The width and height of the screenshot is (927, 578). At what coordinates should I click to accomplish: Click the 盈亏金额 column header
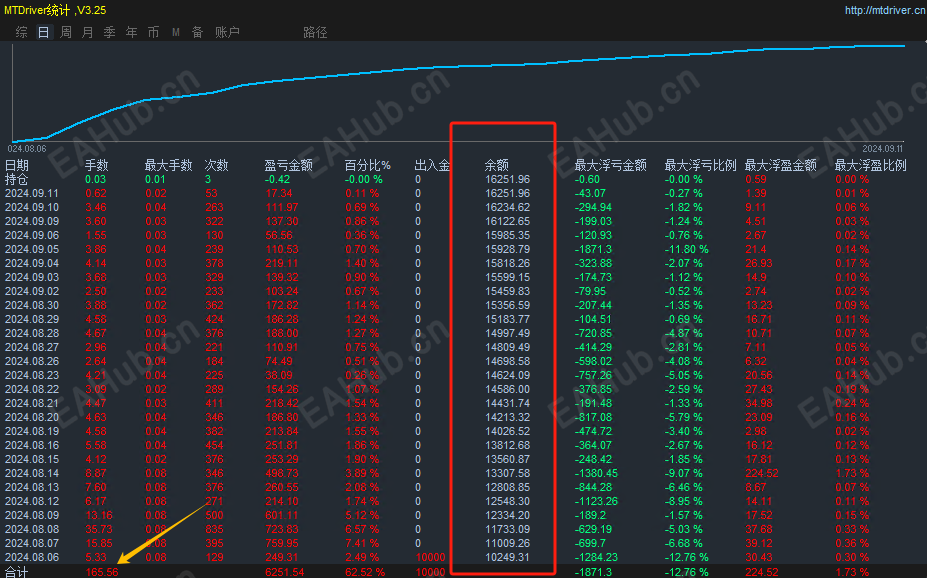[x=289, y=165]
